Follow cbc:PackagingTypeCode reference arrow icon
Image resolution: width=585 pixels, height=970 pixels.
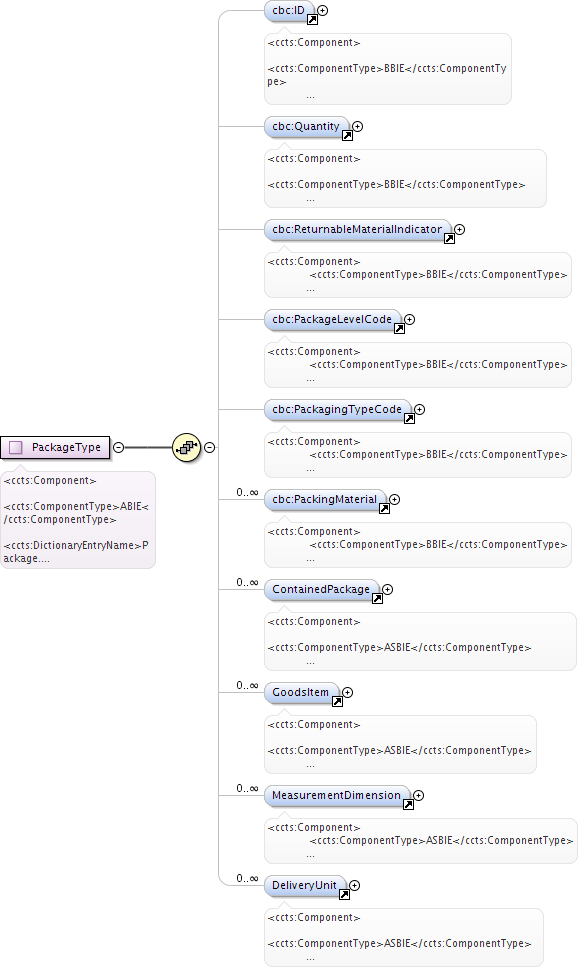click(409, 419)
